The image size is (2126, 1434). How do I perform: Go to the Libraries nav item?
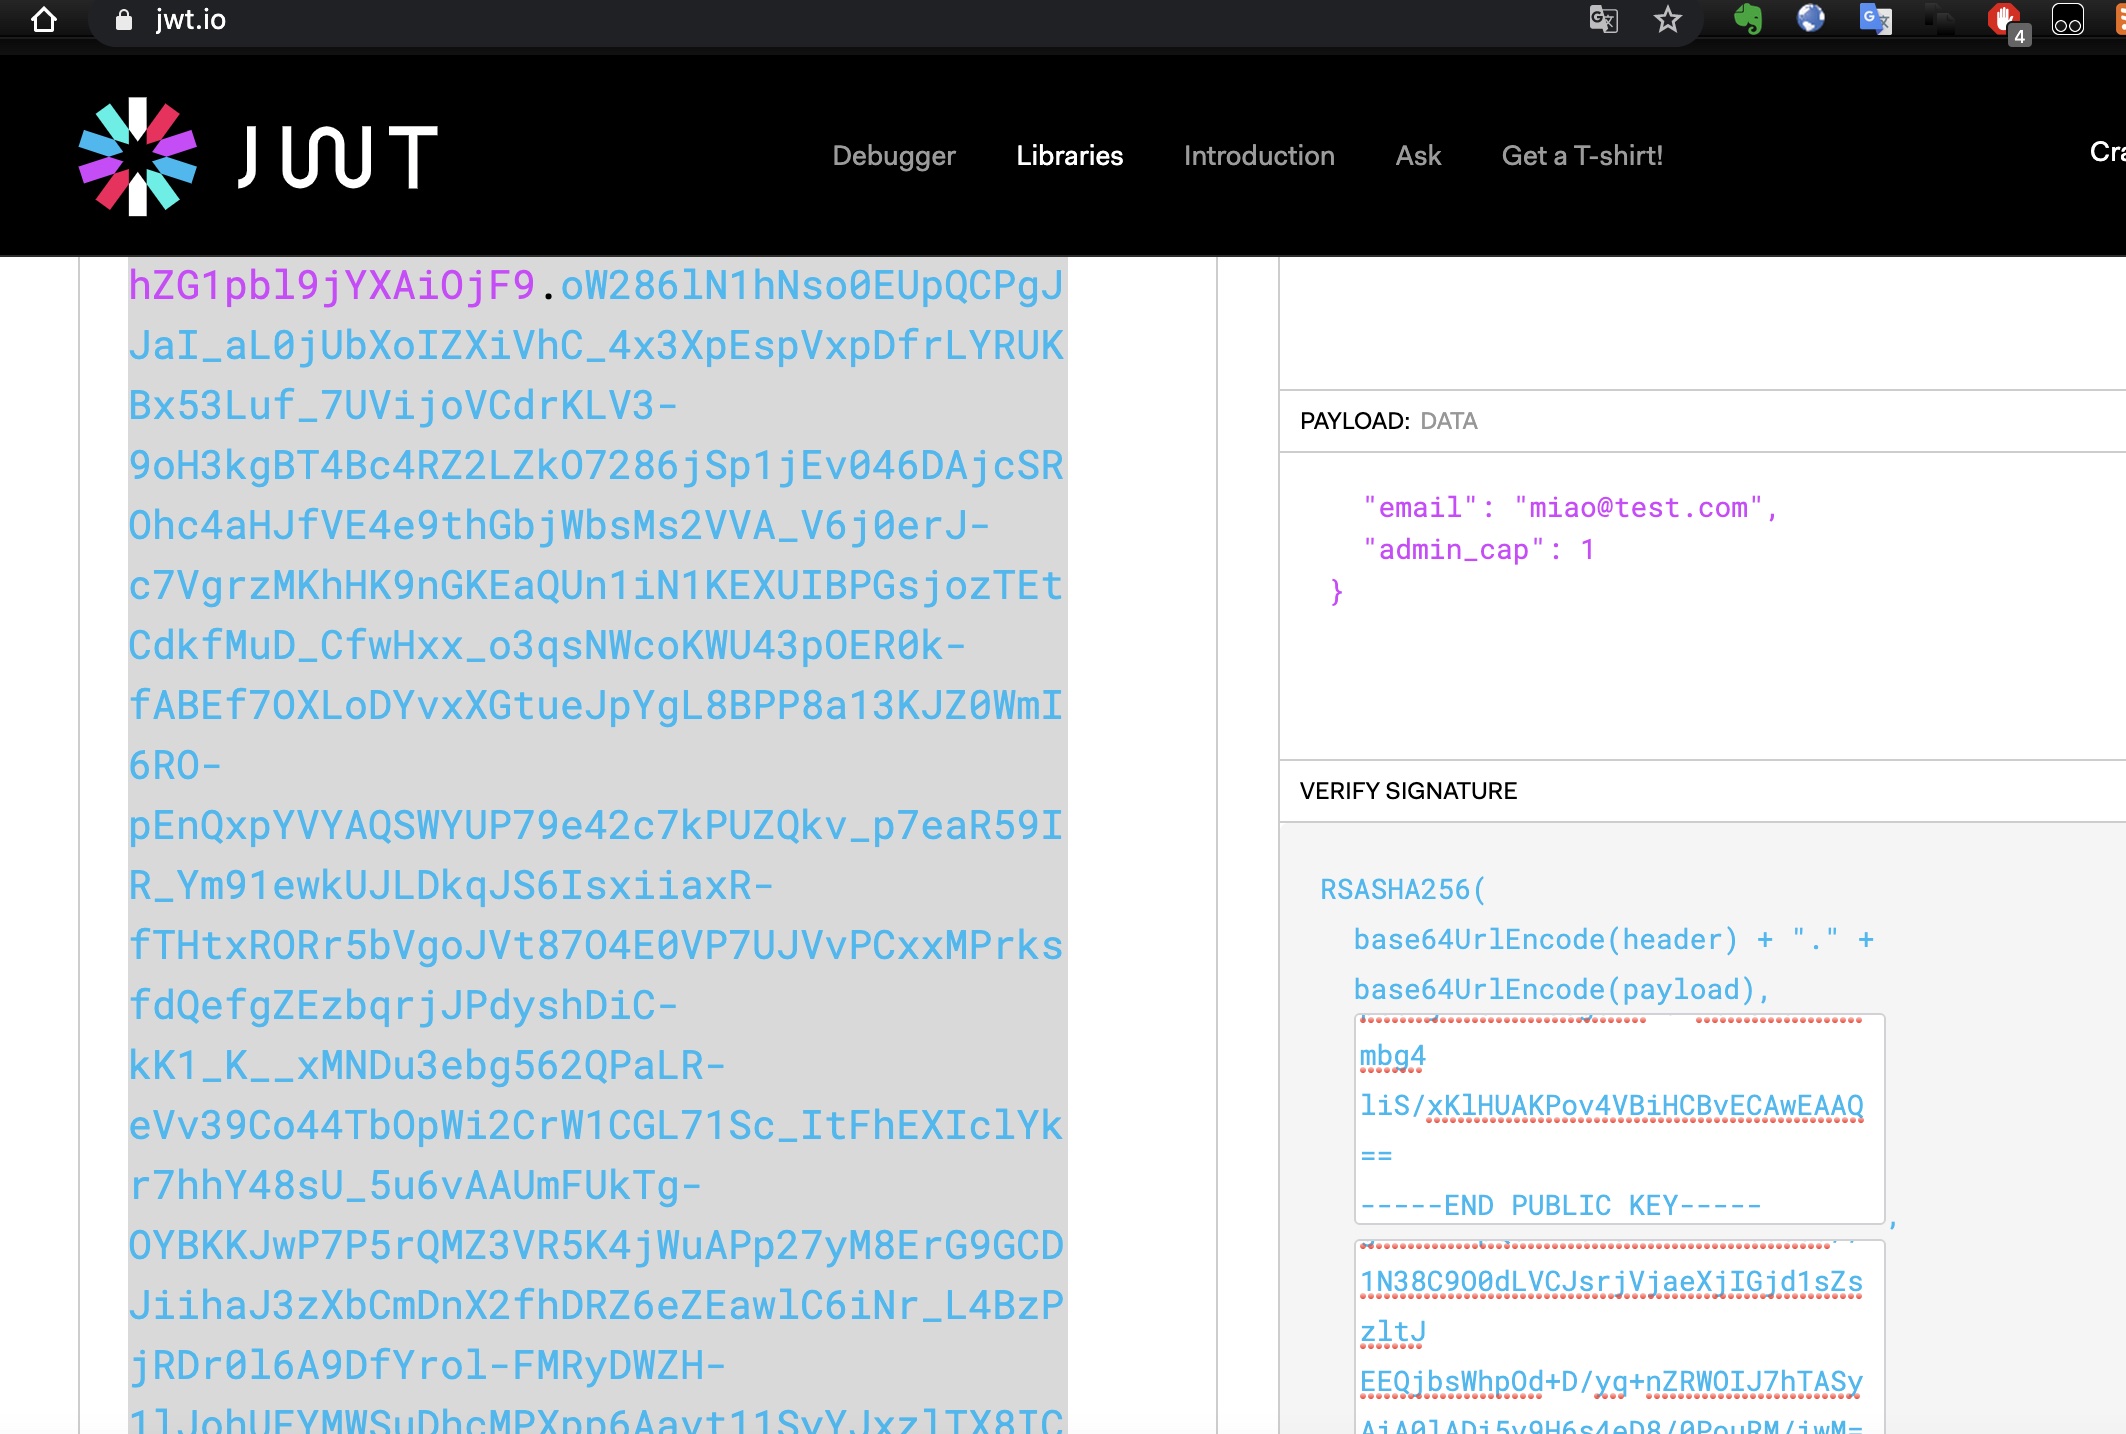[1069, 156]
